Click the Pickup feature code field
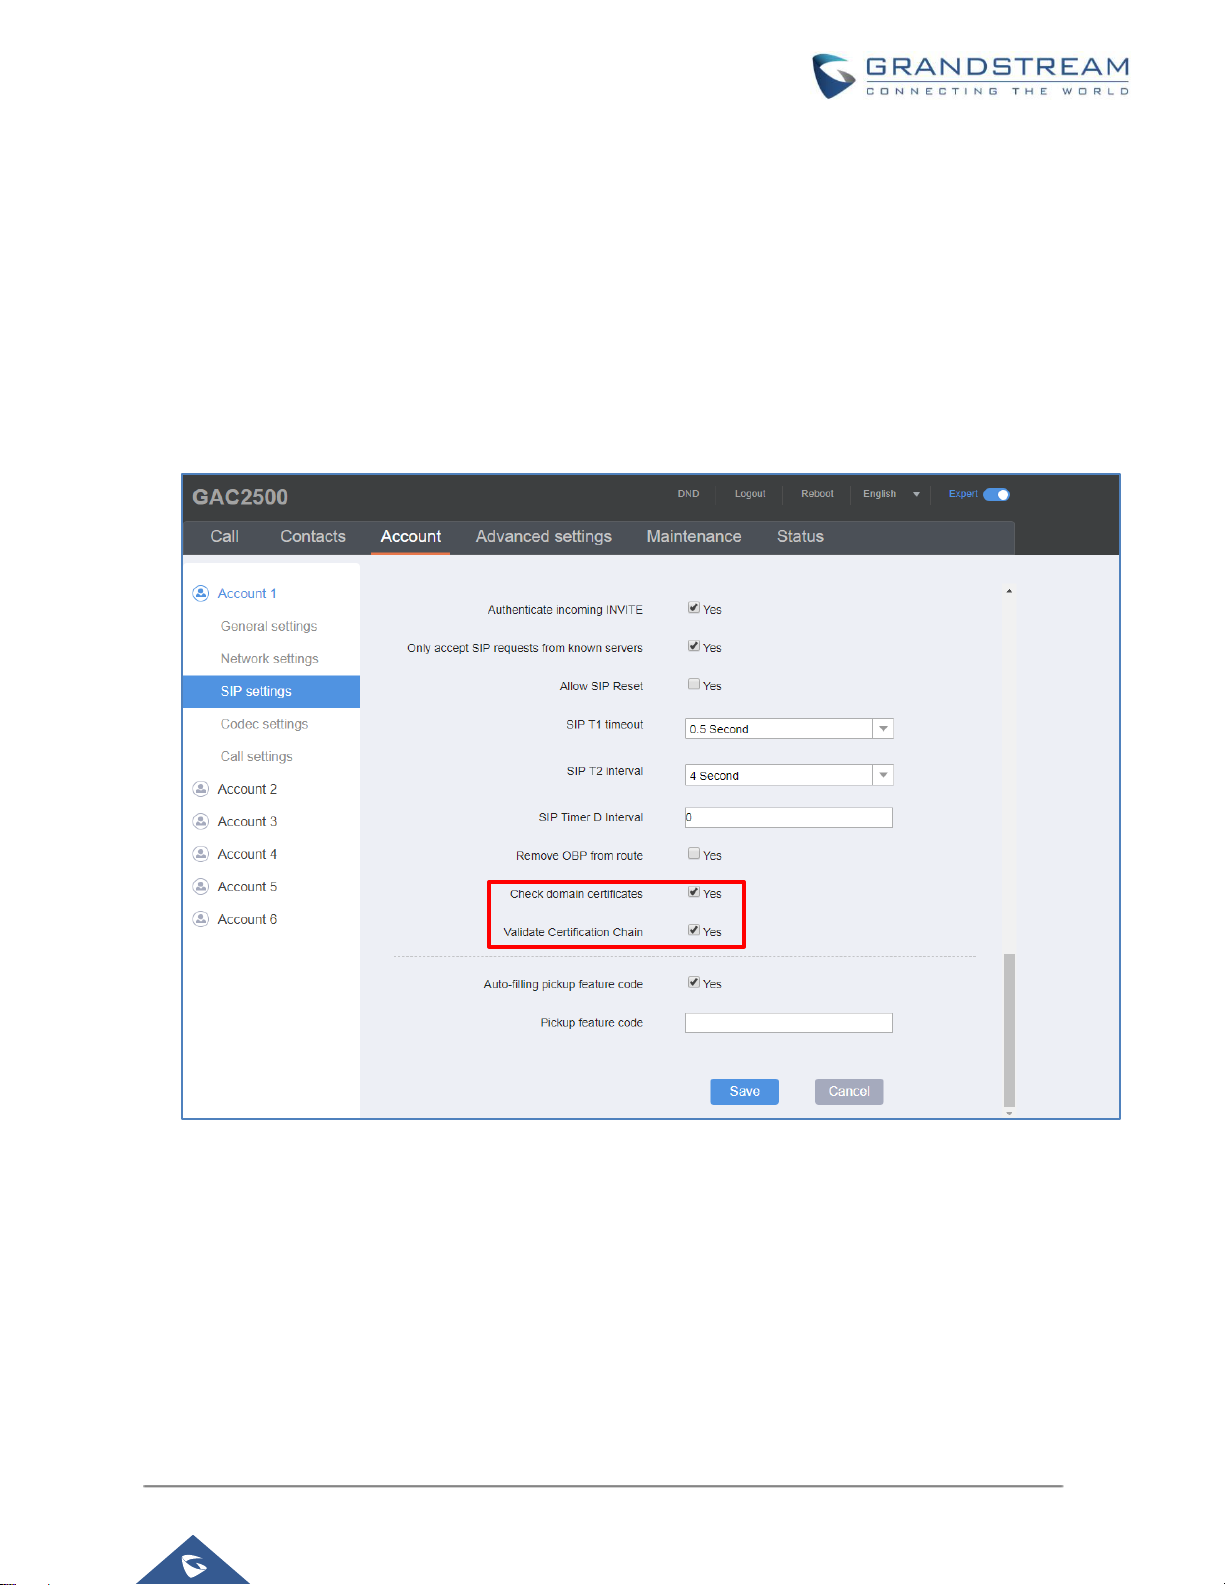 click(789, 1023)
